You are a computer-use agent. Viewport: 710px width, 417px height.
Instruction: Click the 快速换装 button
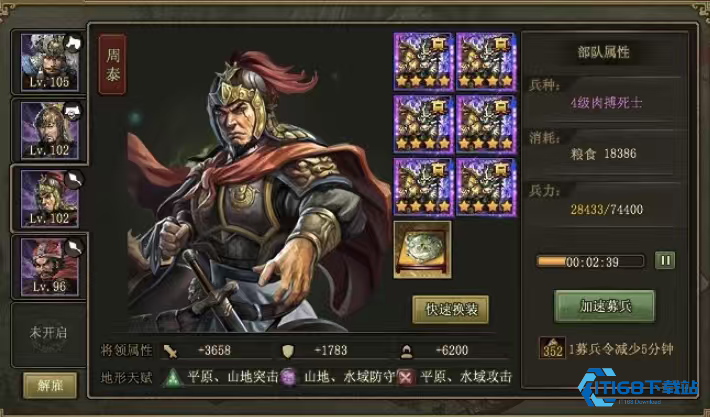(451, 310)
